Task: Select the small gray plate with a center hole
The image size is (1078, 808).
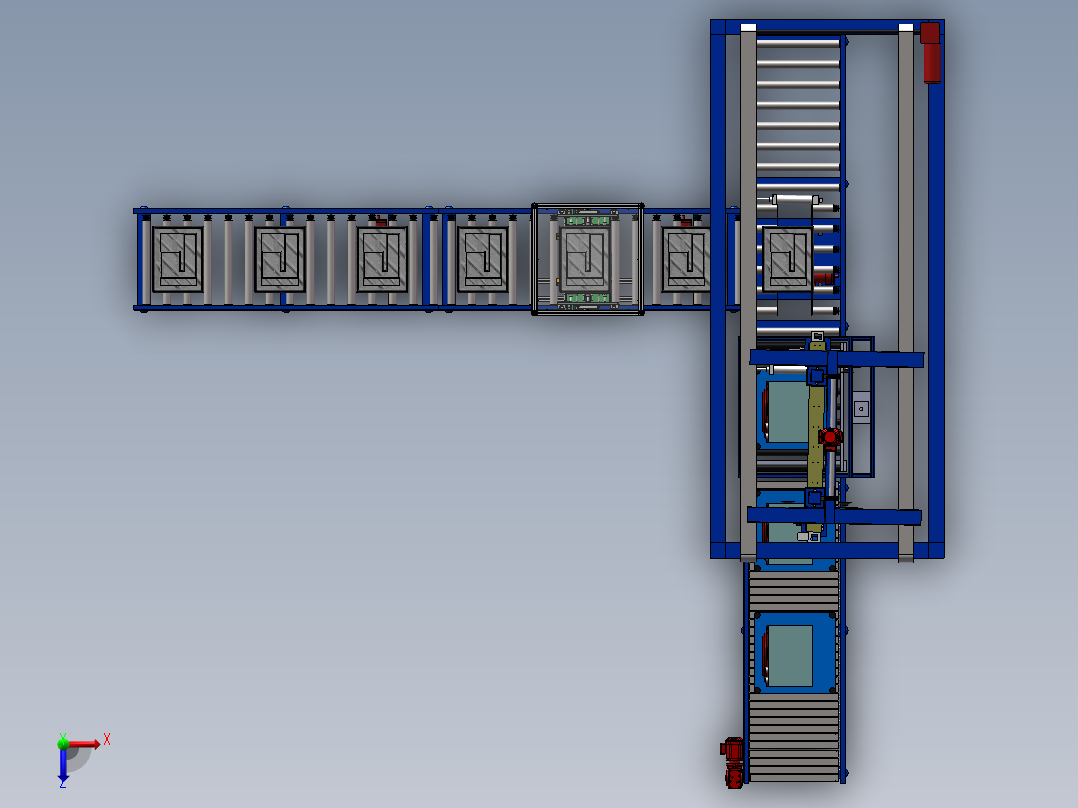Action: click(x=861, y=408)
